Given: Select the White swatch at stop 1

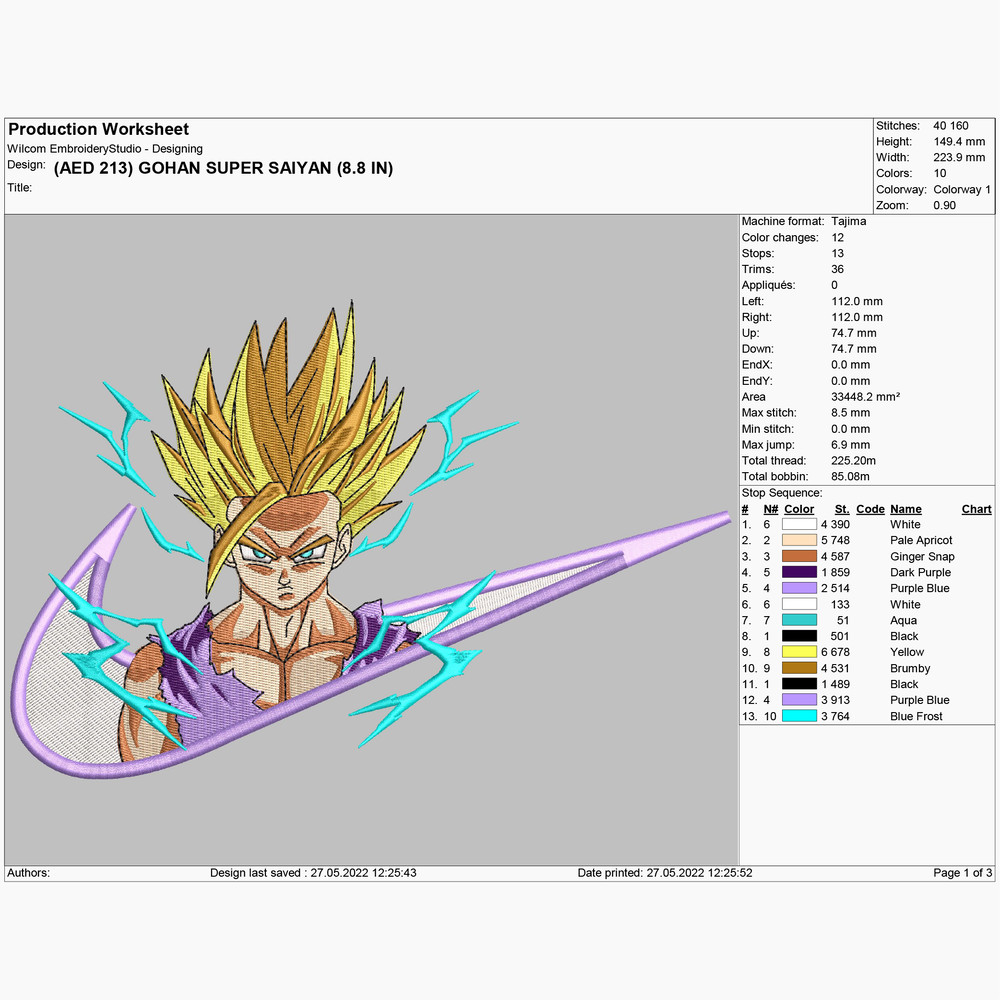Looking at the screenshot, I should (x=799, y=524).
